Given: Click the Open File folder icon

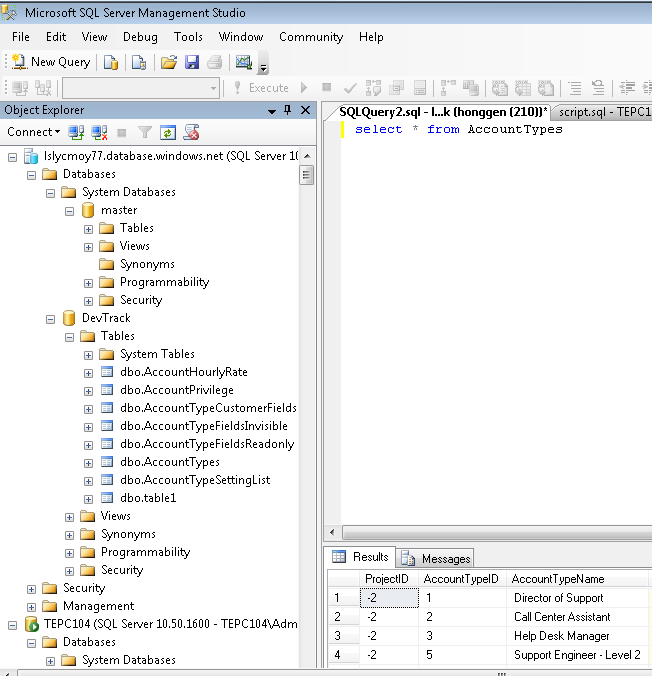Looking at the screenshot, I should click(x=169, y=63).
